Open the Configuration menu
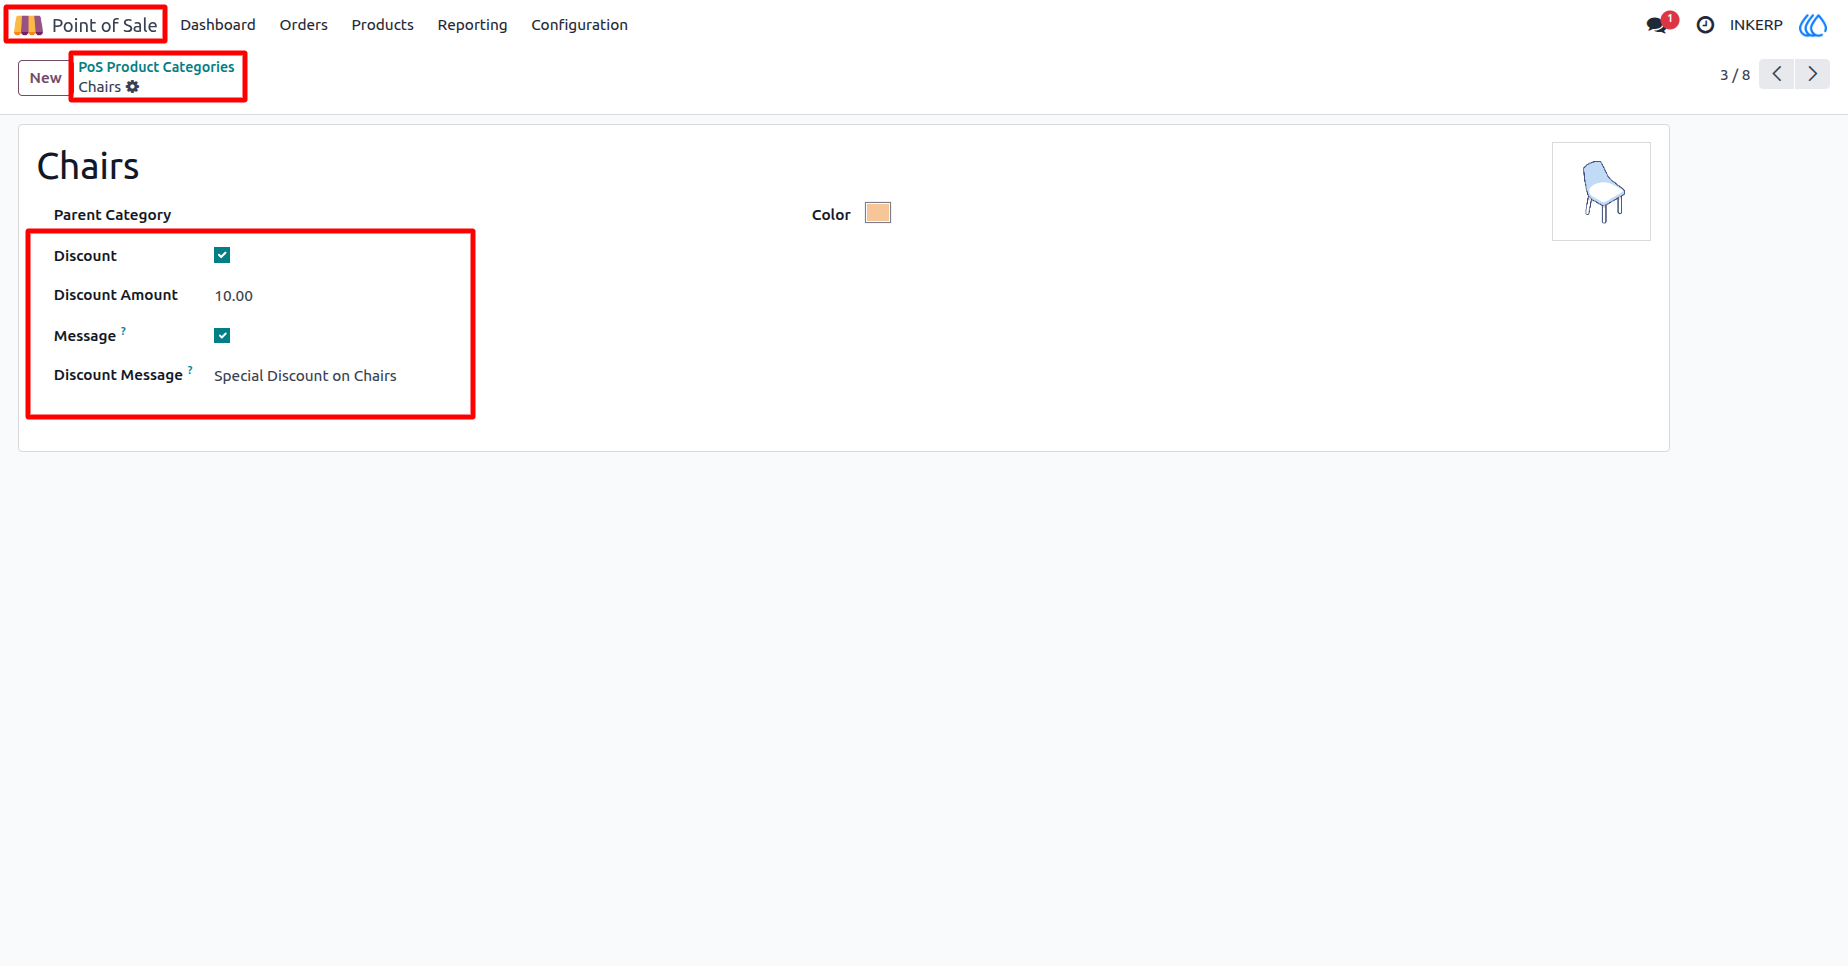The height and width of the screenshot is (966, 1848). 579,25
